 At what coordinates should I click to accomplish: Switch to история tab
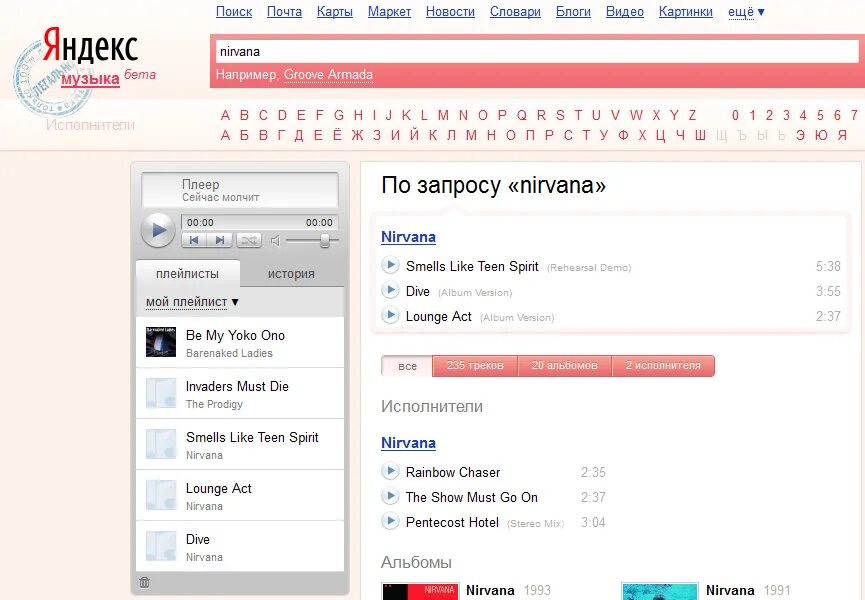(291, 274)
